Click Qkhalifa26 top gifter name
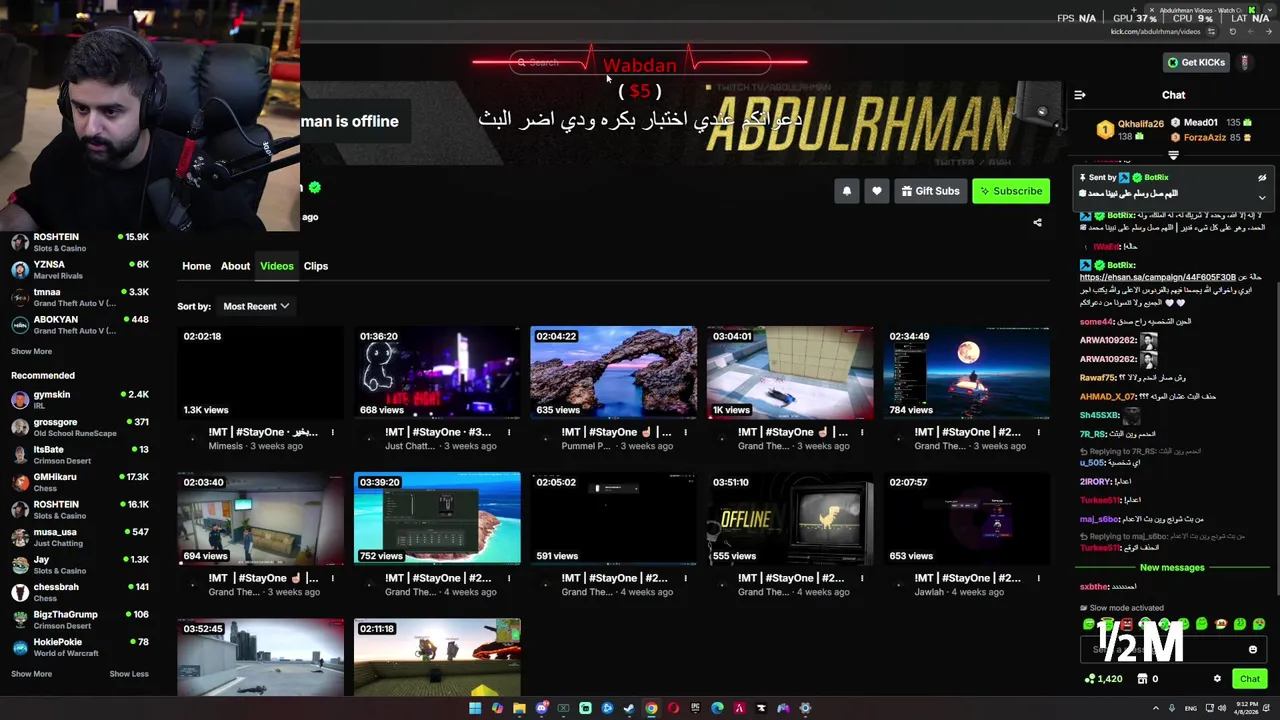The width and height of the screenshot is (1280, 720). 1140,124
